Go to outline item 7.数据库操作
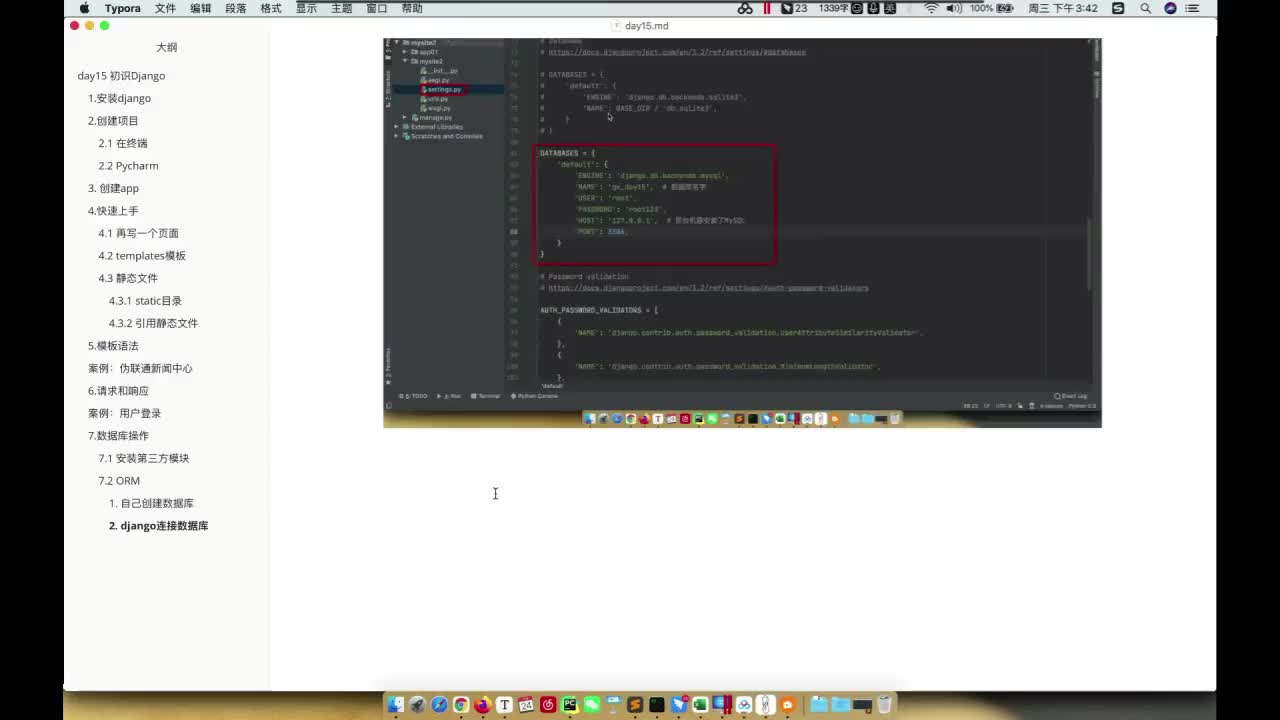 click(118, 436)
